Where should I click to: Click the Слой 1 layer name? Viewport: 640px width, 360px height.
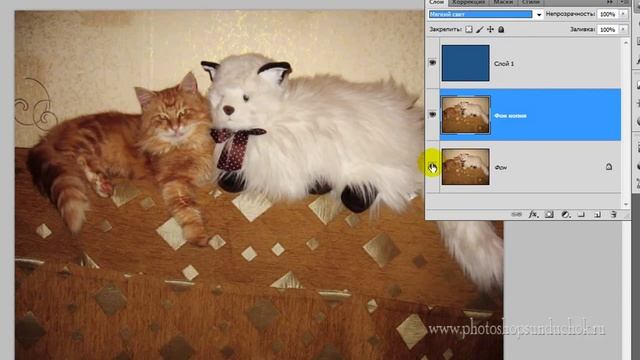click(504, 64)
